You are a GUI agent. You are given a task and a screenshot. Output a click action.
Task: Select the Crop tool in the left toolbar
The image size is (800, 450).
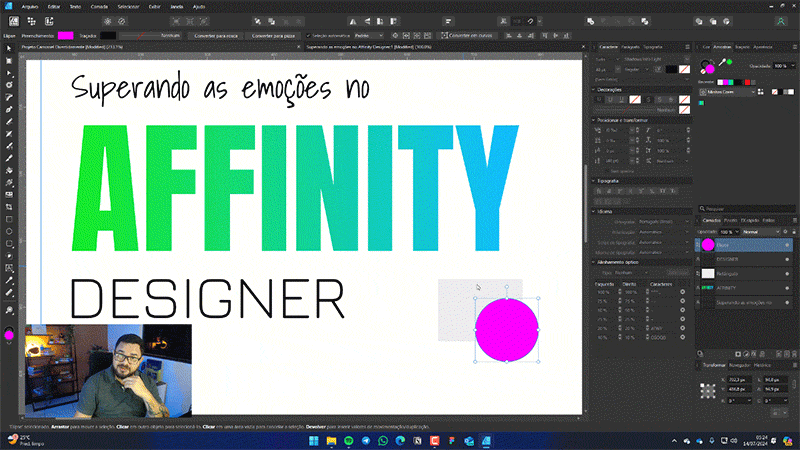(9, 207)
